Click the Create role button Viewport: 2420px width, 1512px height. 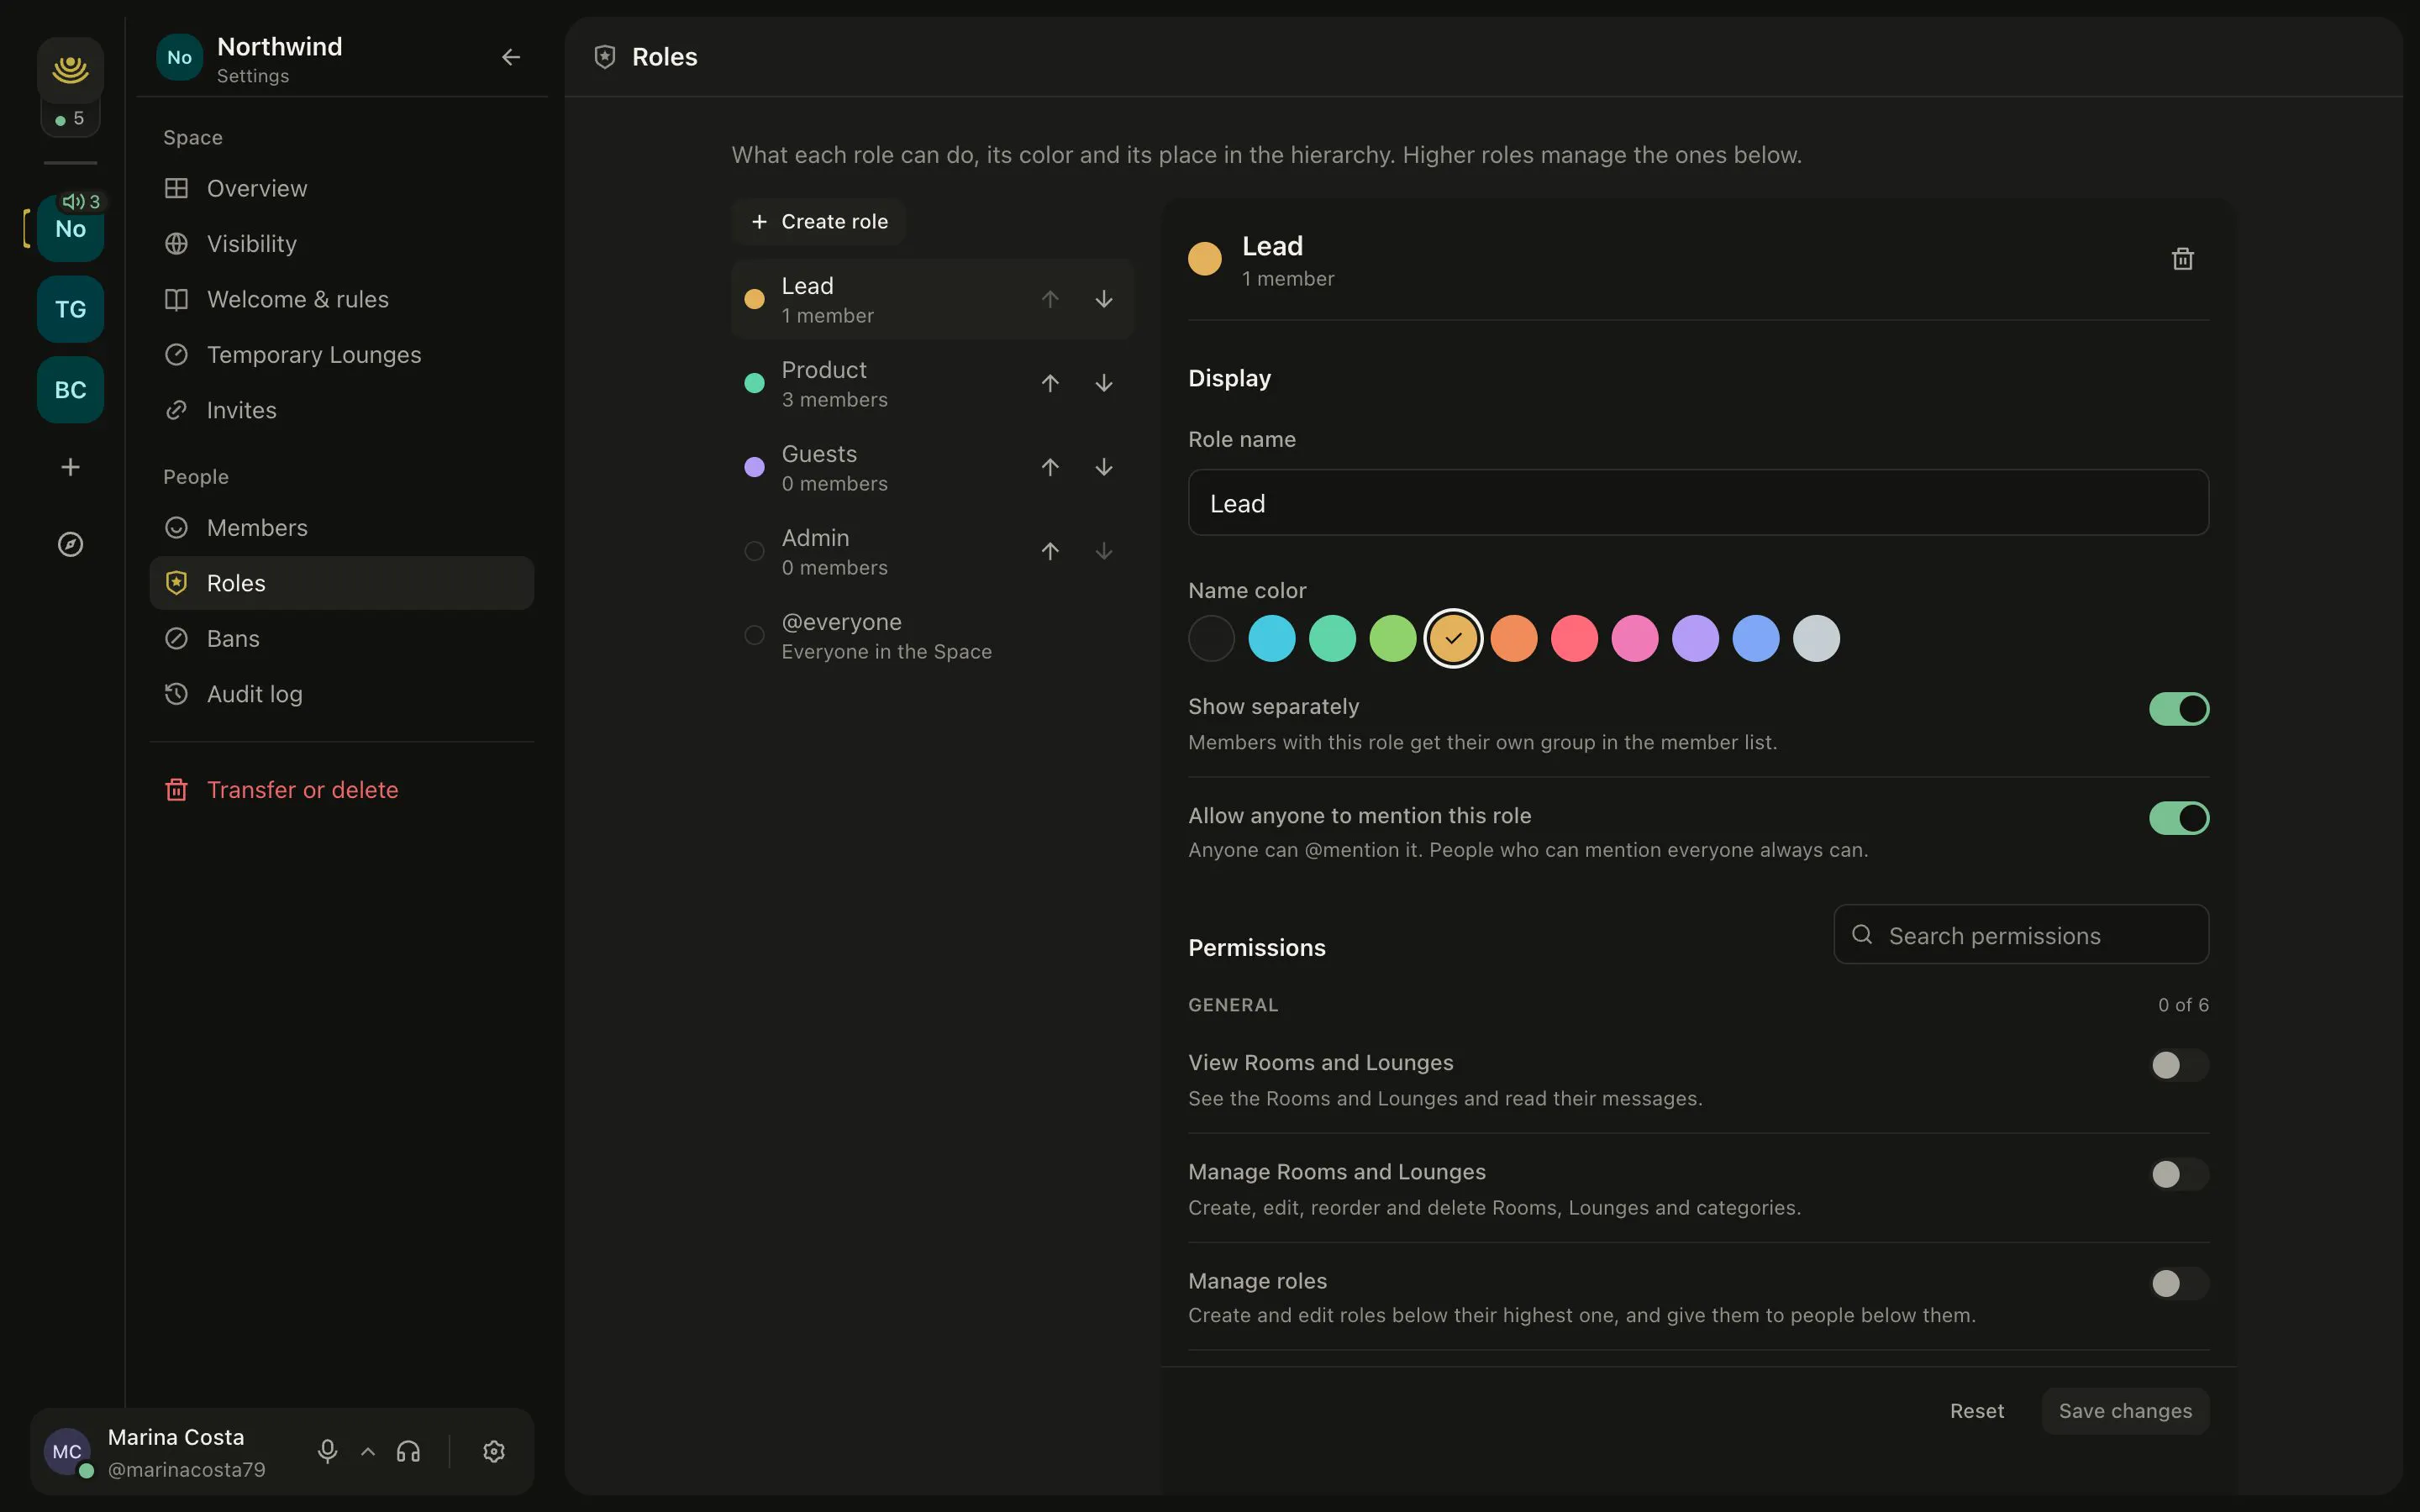coord(819,222)
